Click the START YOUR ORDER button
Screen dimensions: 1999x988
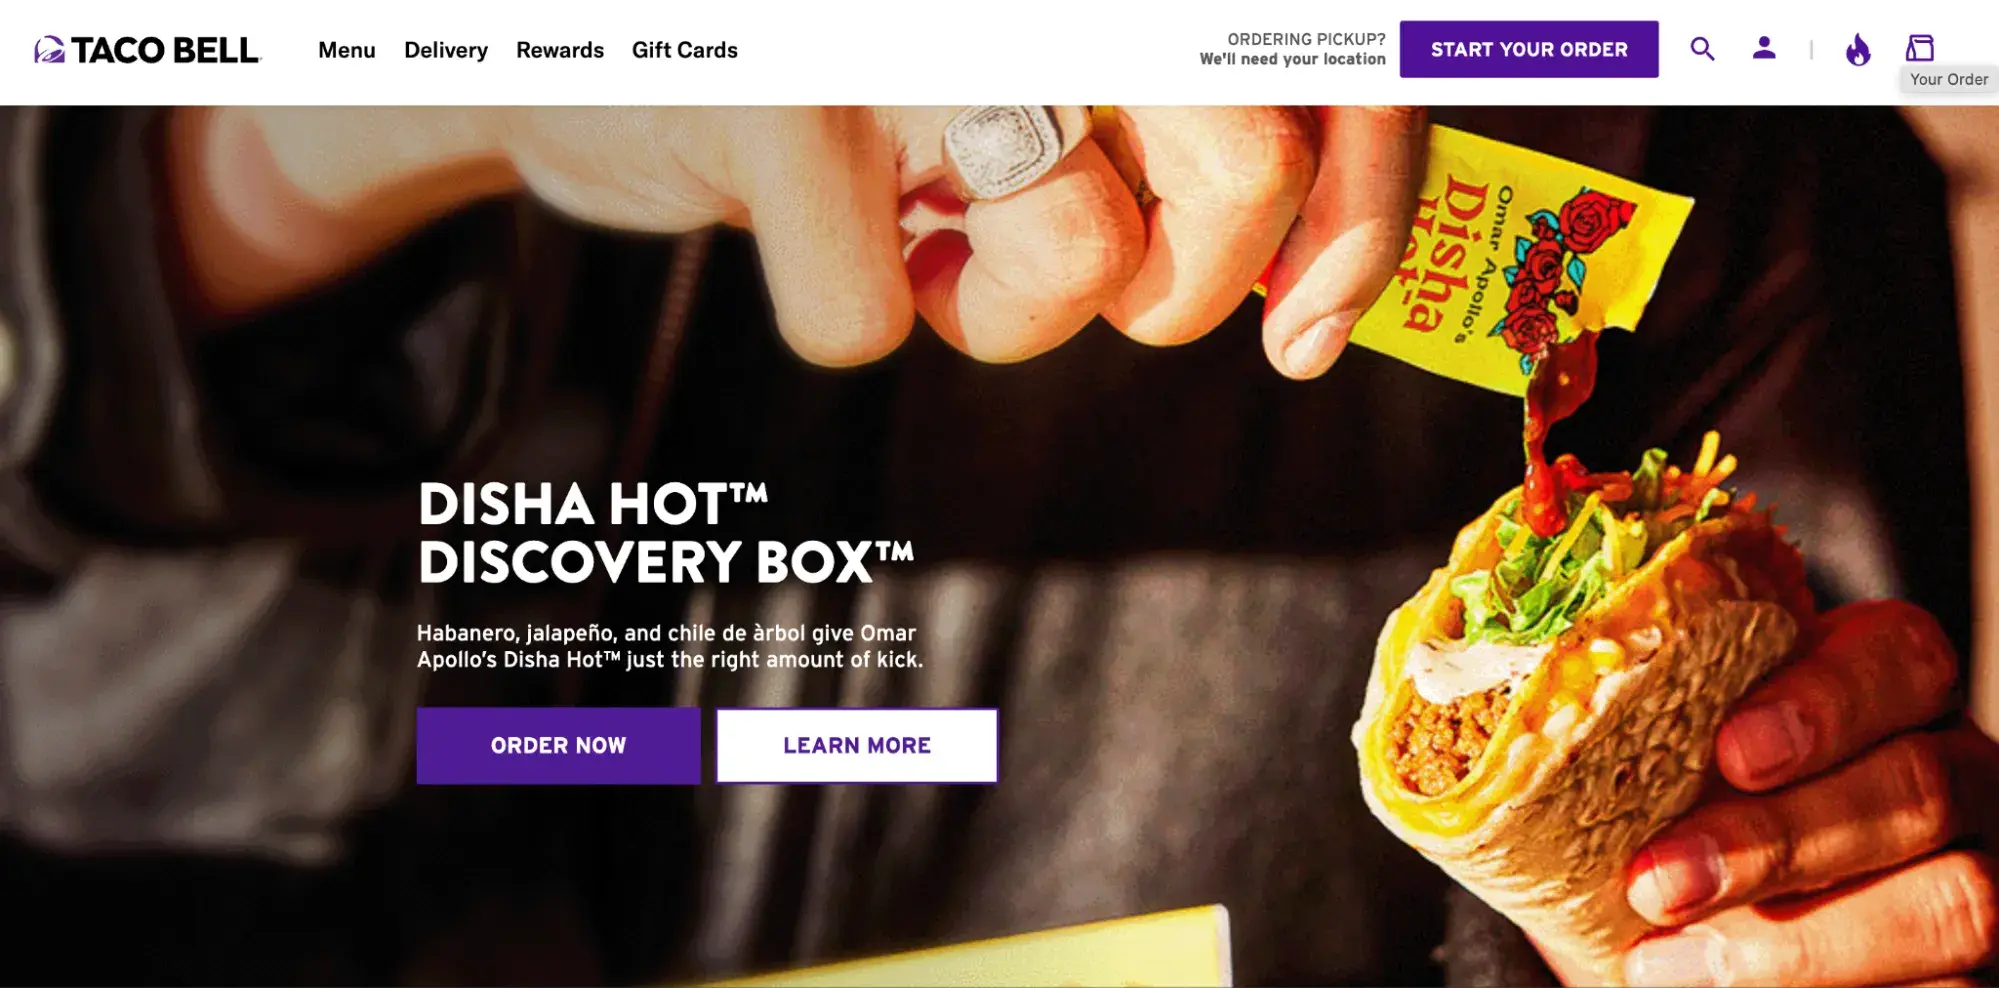pos(1529,49)
